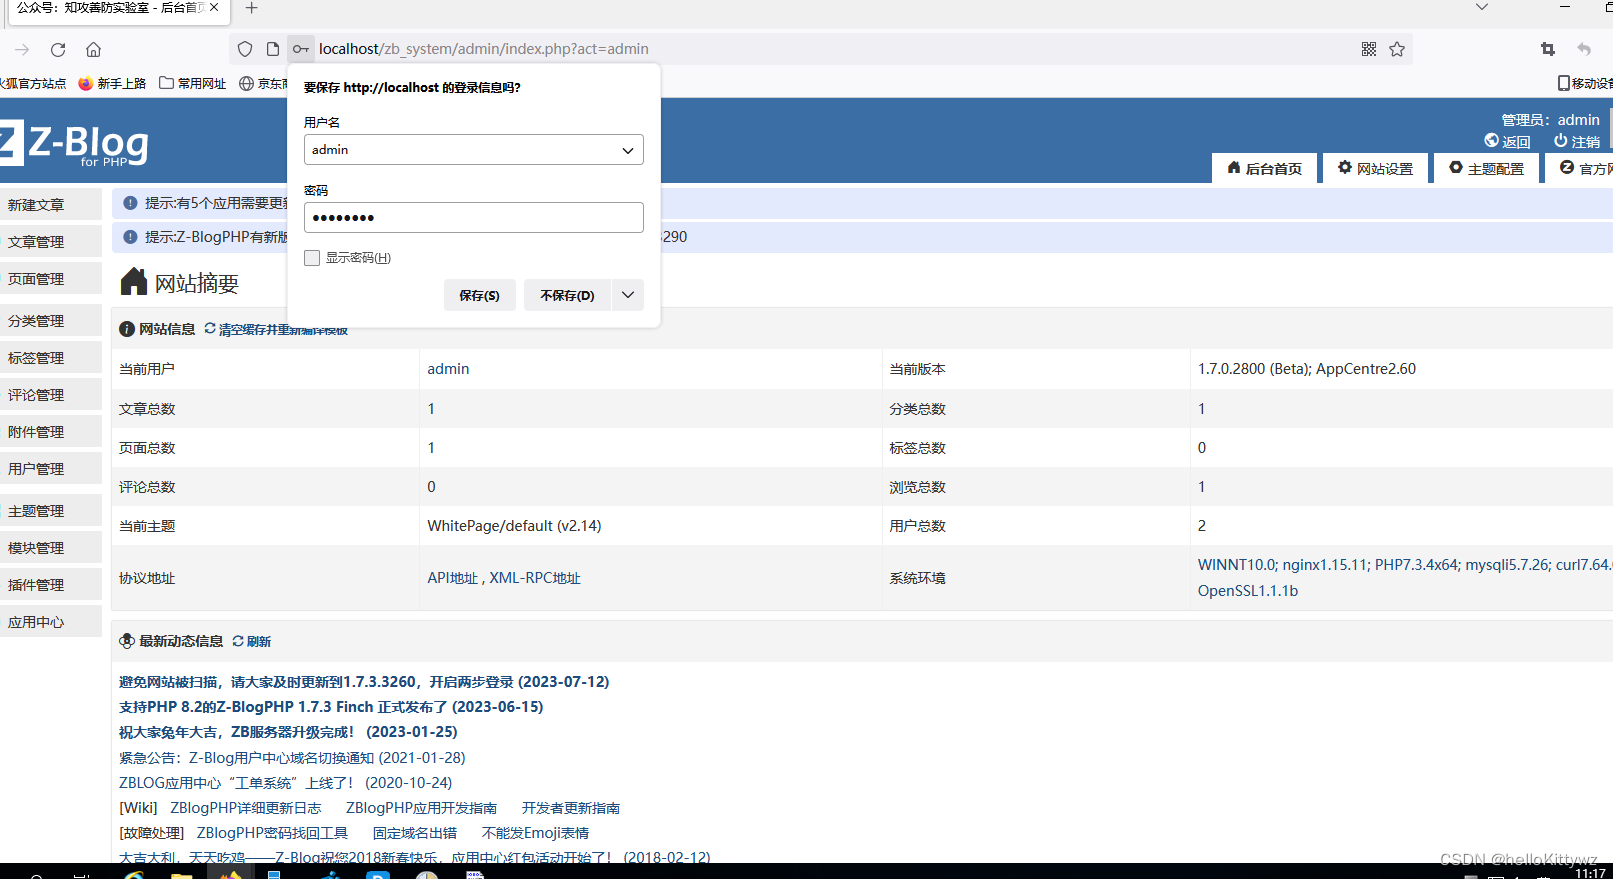Image resolution: width=1613 pixels, height=879 pixels.
Task: Open 文章管理 in the sidebar
Action: [x=51, y=241]
